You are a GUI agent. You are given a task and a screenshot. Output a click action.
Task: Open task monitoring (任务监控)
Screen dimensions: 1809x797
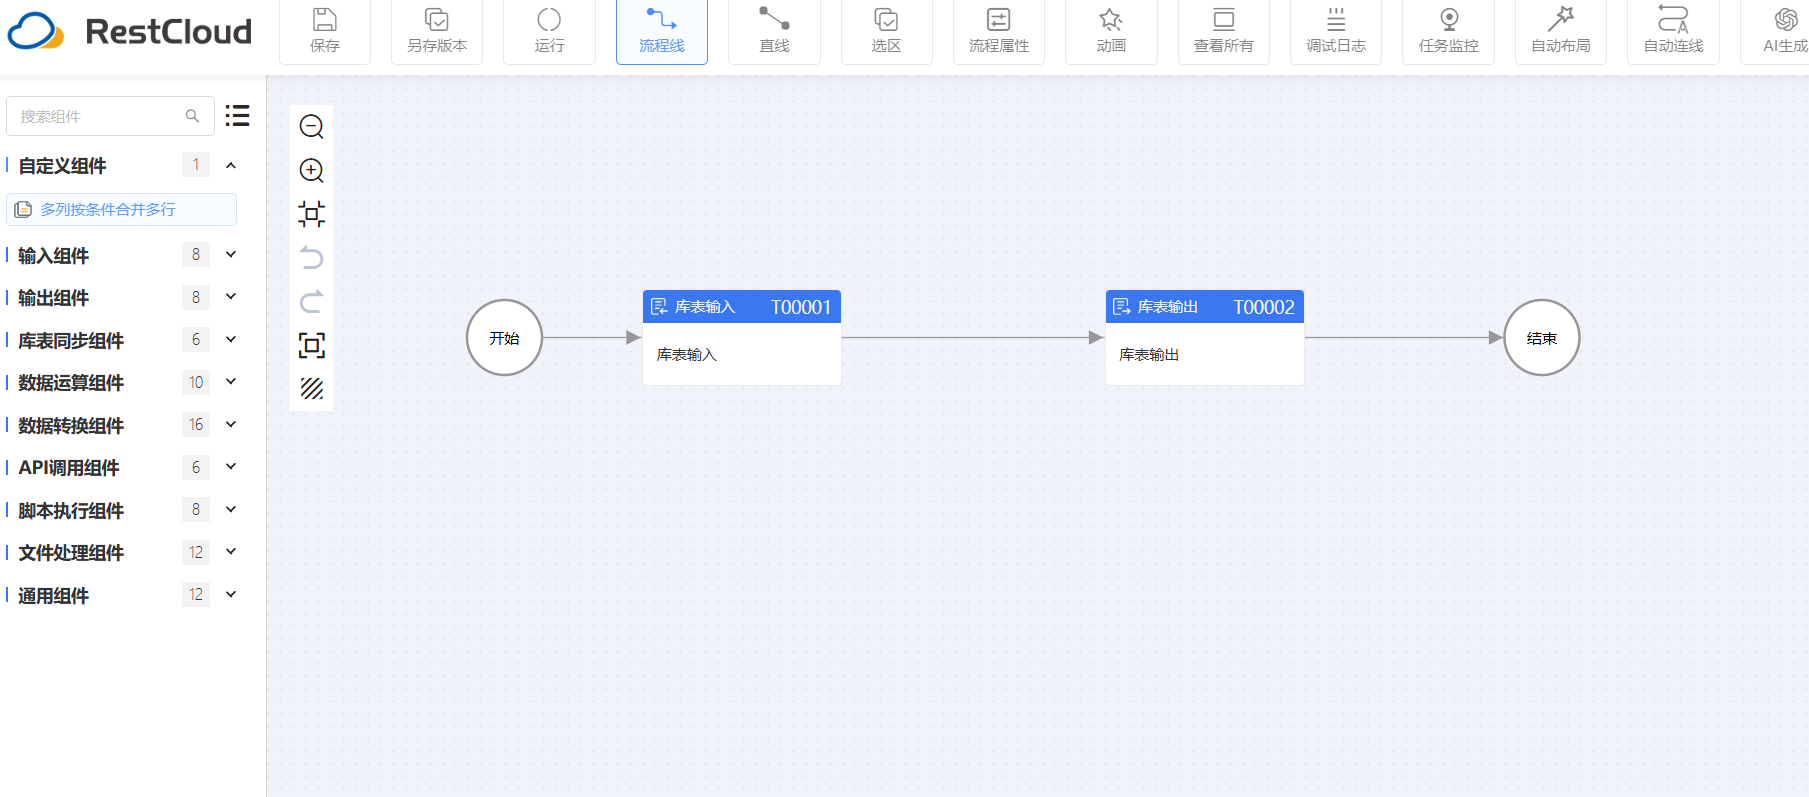tap(1448, 31)
